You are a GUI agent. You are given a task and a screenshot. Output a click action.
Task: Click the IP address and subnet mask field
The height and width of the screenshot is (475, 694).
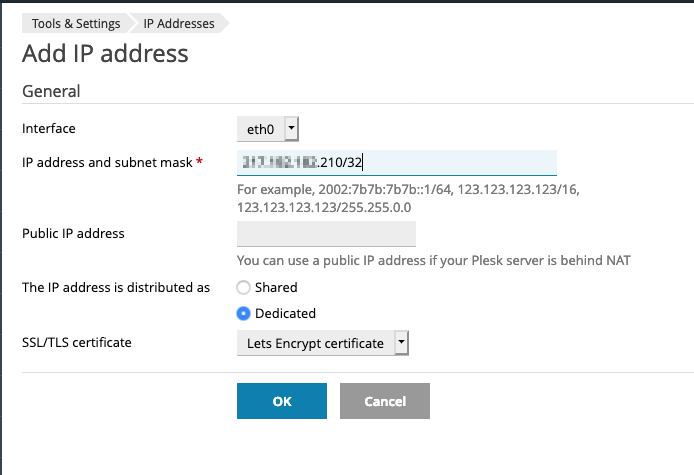(396, 163)
